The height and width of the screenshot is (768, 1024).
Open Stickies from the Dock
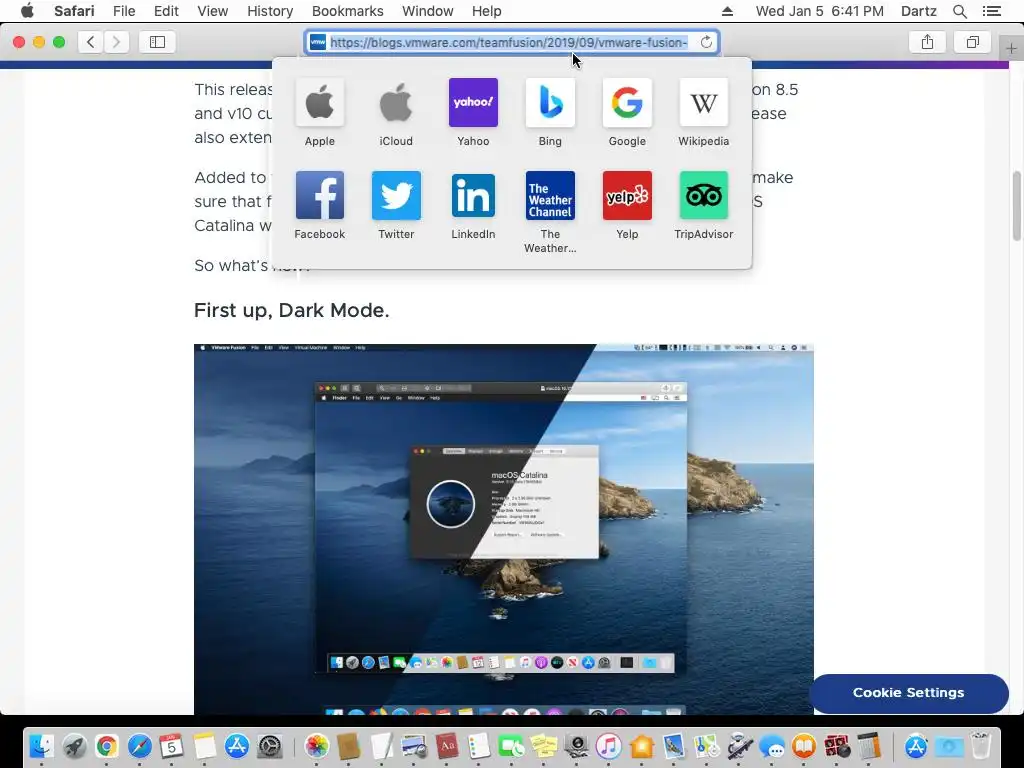click(x=543, y=746)
